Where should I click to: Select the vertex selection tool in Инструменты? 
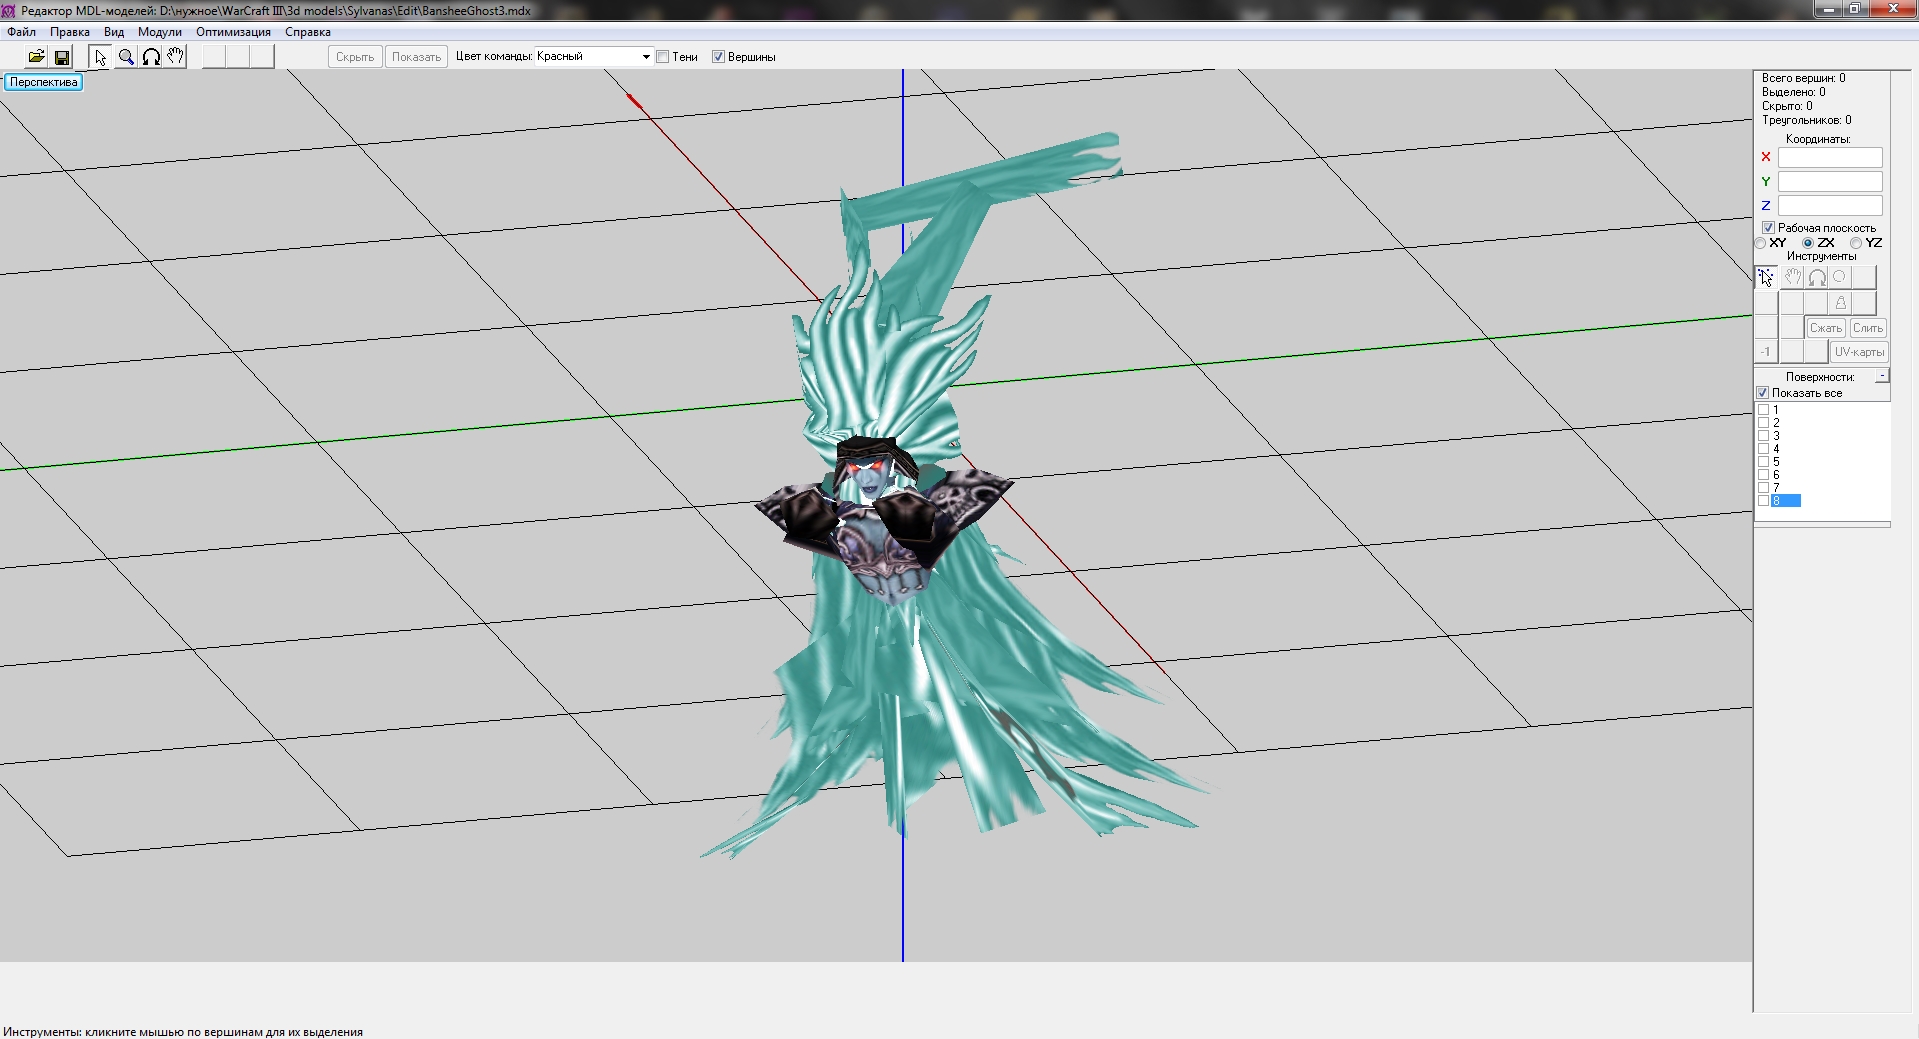(x=1766, y=277)
